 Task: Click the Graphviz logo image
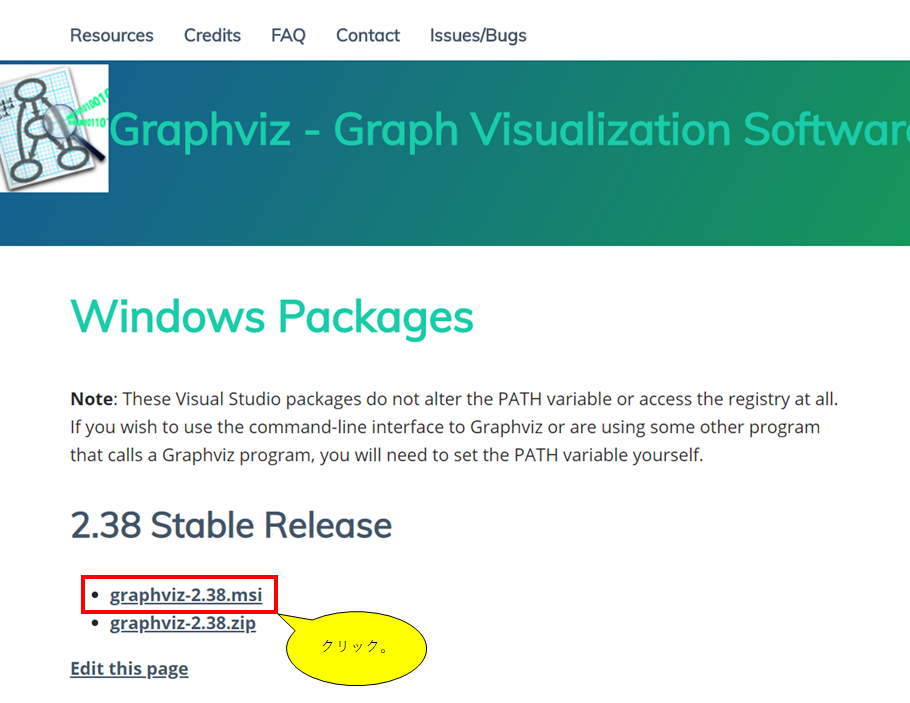pos(54,128)
